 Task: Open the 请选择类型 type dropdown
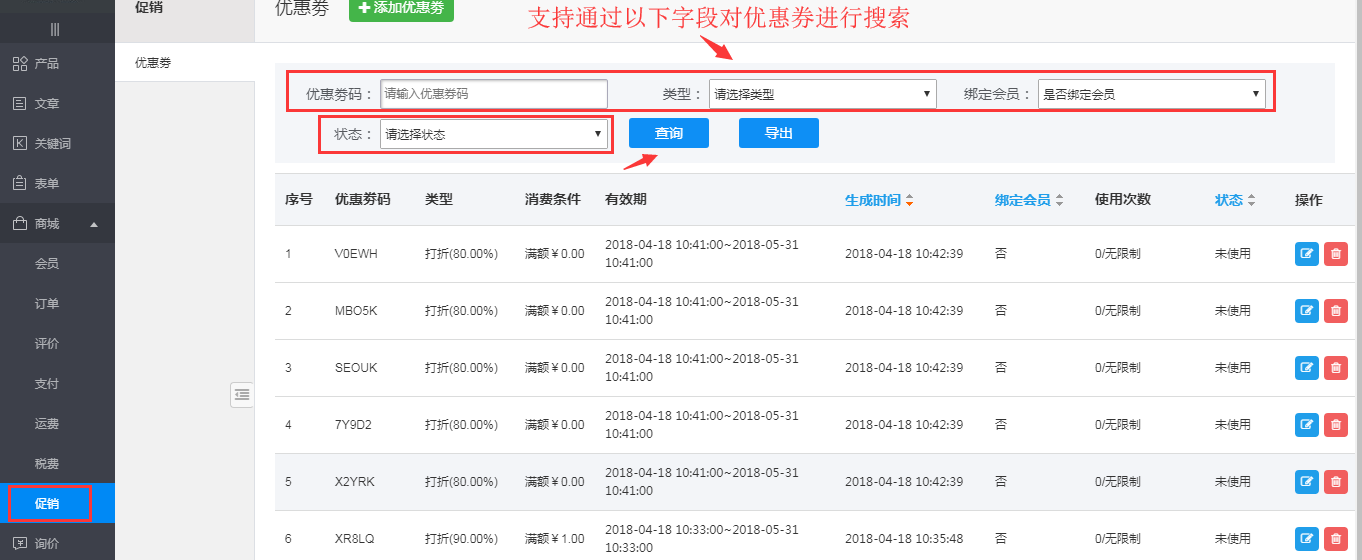pyautogui.click(x=822, y=94)
